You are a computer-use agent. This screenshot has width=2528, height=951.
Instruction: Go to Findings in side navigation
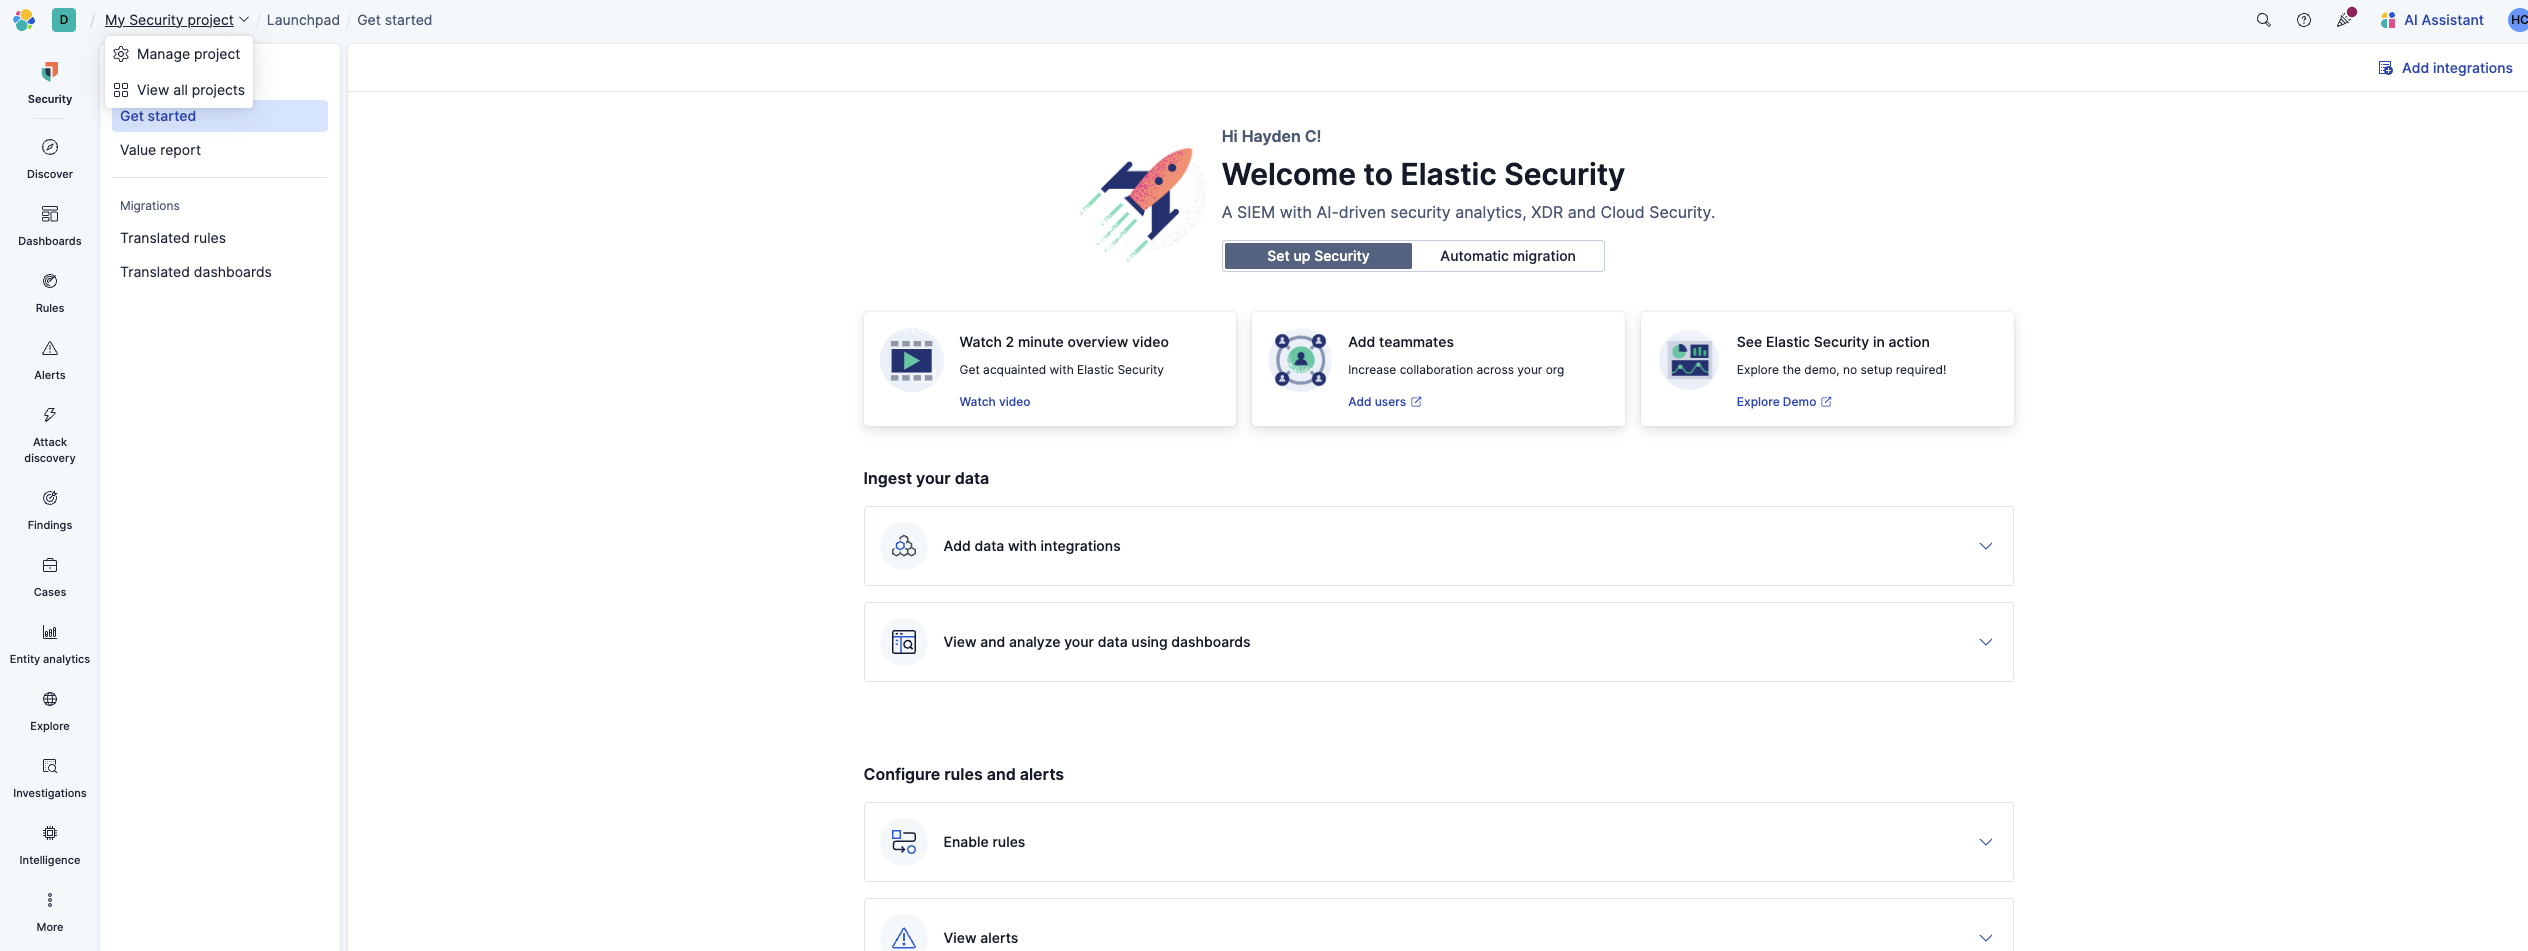click(x=50, y=509)
